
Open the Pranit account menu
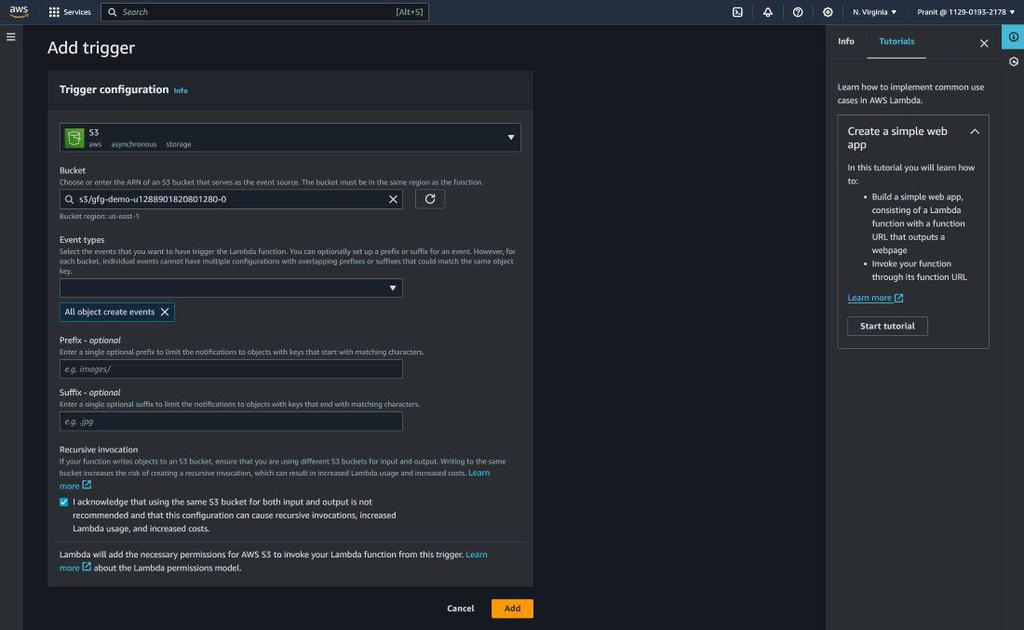click(x=966, y=12)
